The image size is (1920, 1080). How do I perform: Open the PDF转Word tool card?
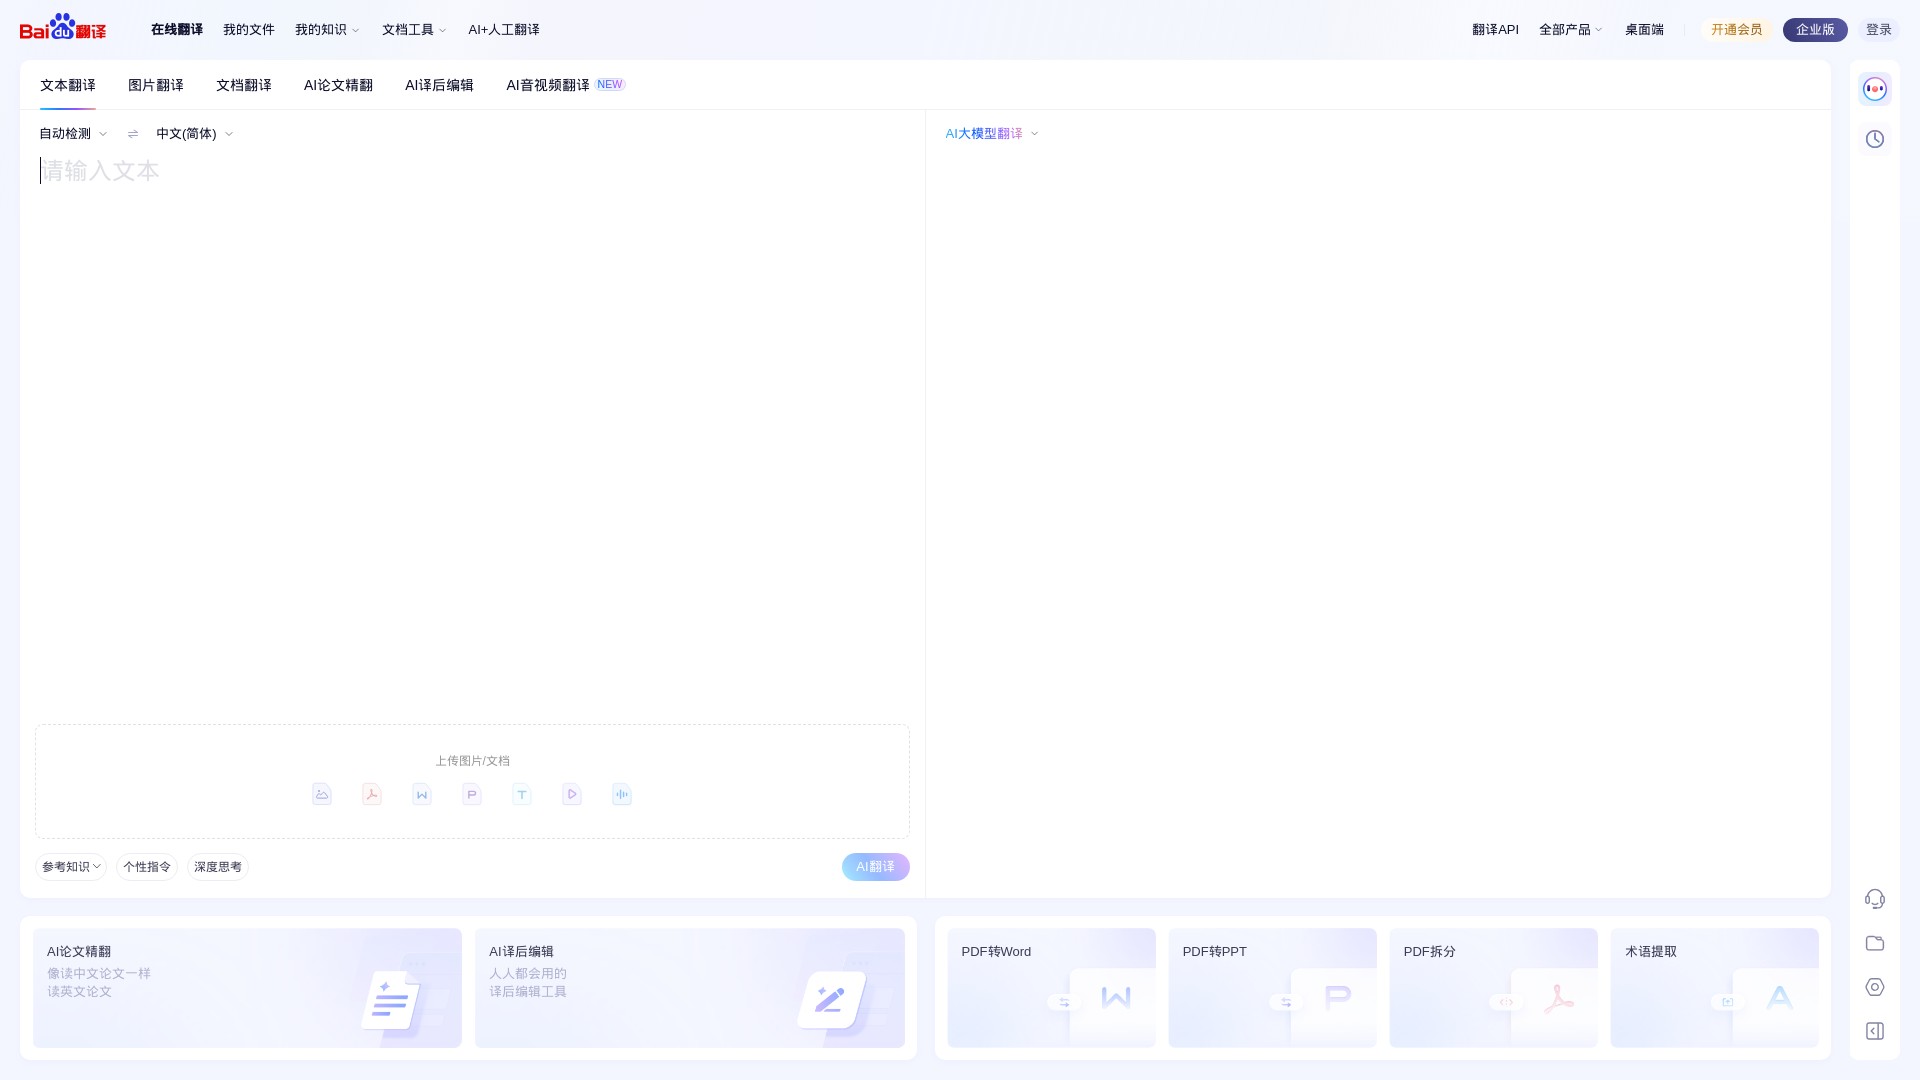coord(1051,988)
